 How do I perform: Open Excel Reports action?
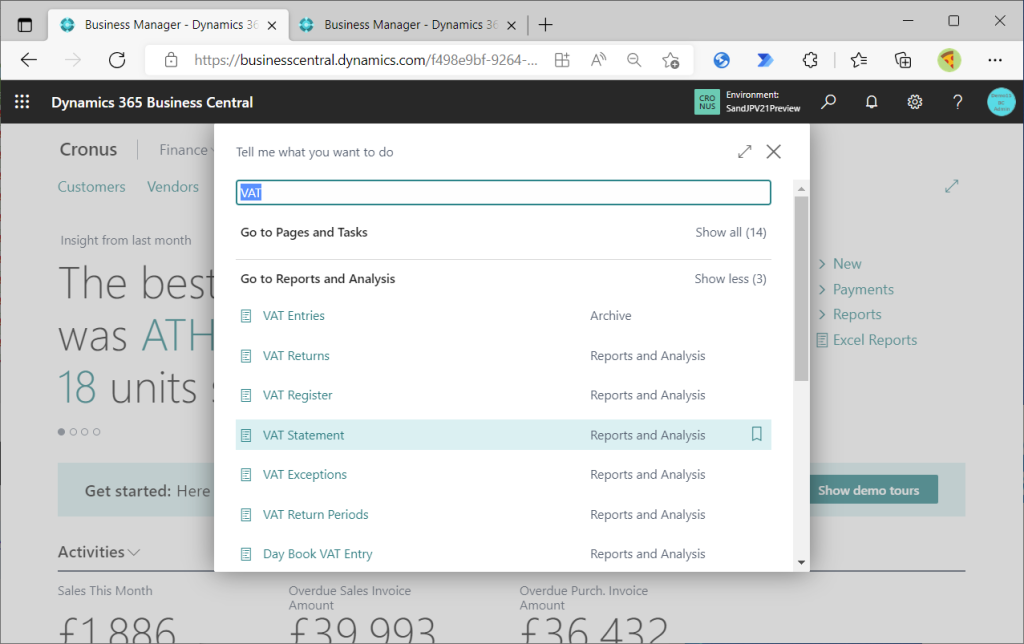tap(867, 340)
